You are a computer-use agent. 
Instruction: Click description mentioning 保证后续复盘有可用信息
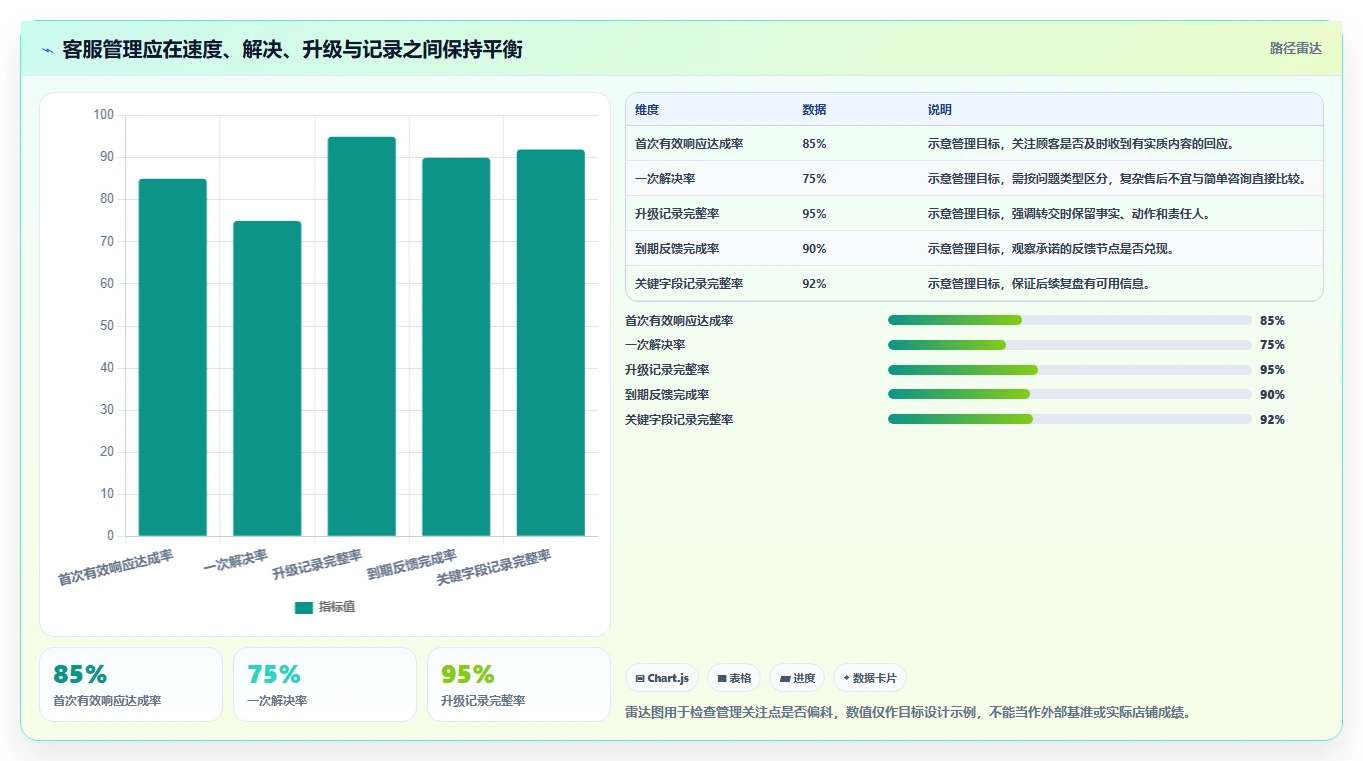click(1039, 284)
